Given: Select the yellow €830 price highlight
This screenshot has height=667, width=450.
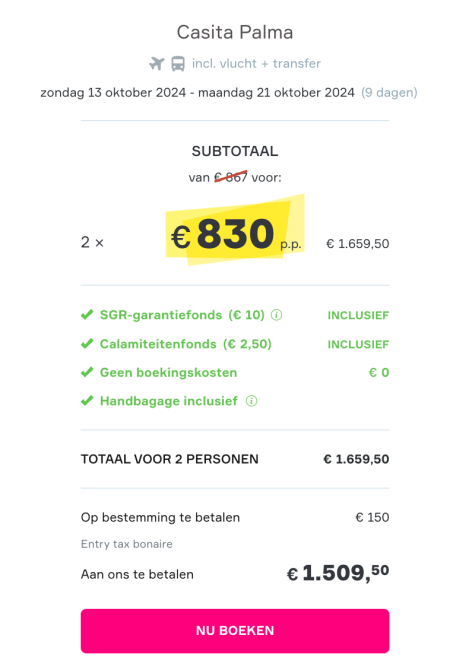Looking at the screenshot, I should 235,232.
